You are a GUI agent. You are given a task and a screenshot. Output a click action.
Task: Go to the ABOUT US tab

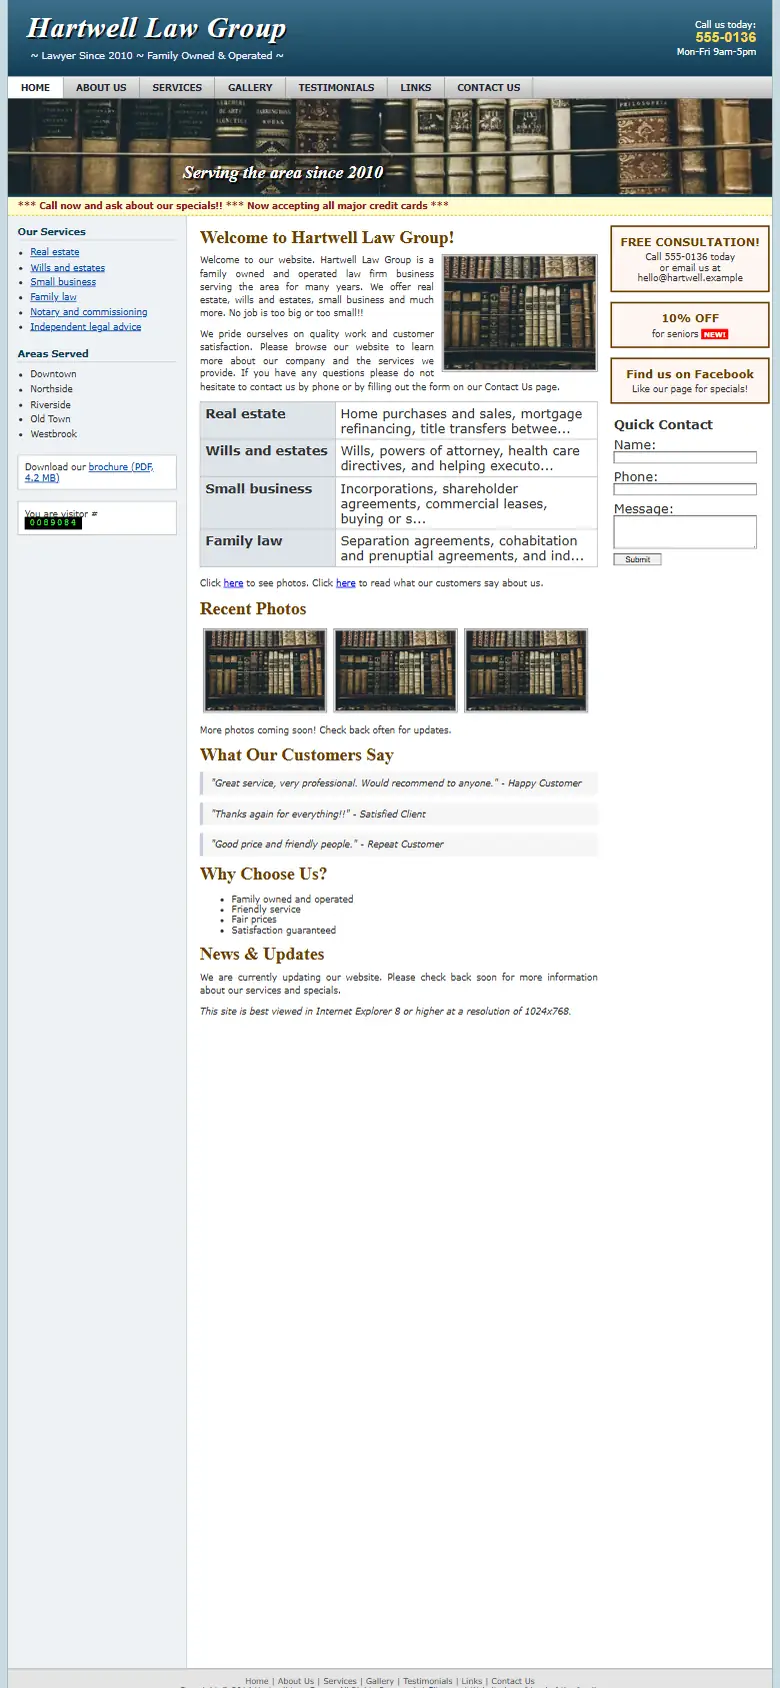(x=101, y=88)
